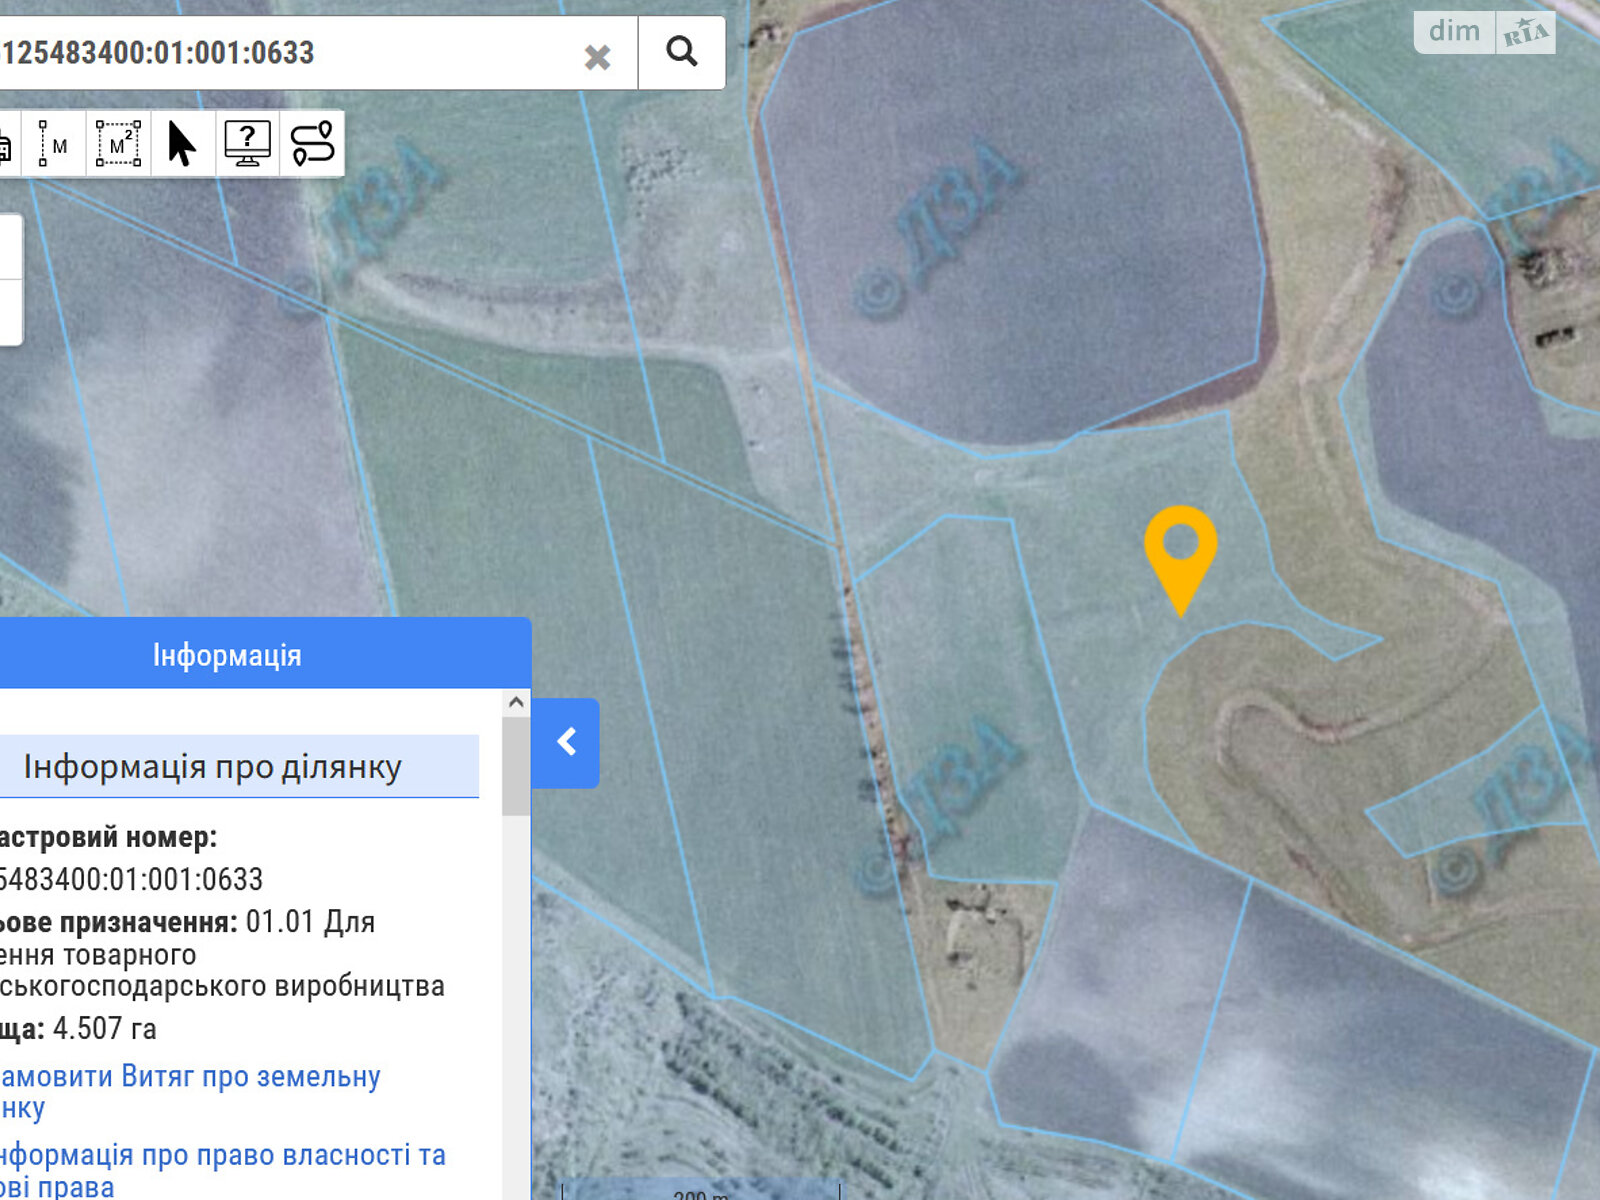Clear the cadastral number search field

[x=597, y=57]
